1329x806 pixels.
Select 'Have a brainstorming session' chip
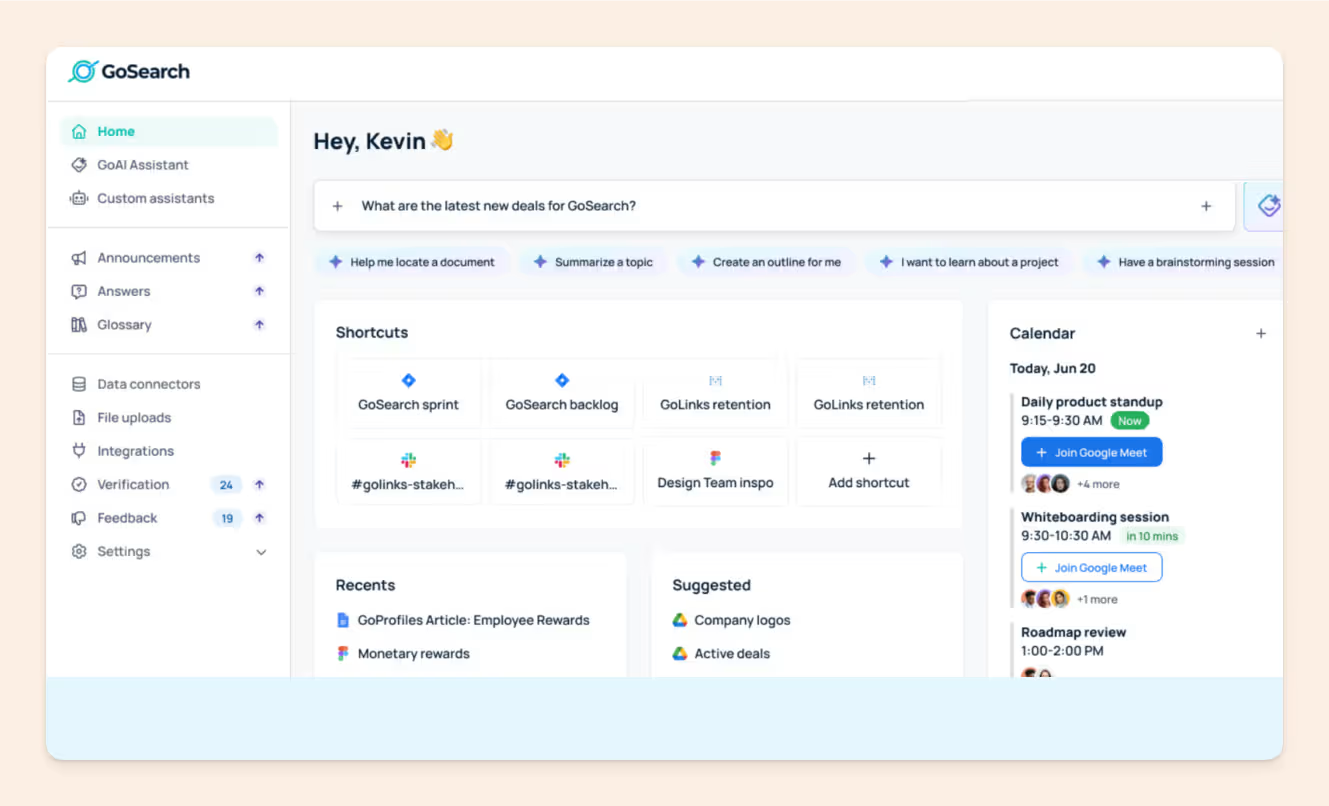[1185, 262]
